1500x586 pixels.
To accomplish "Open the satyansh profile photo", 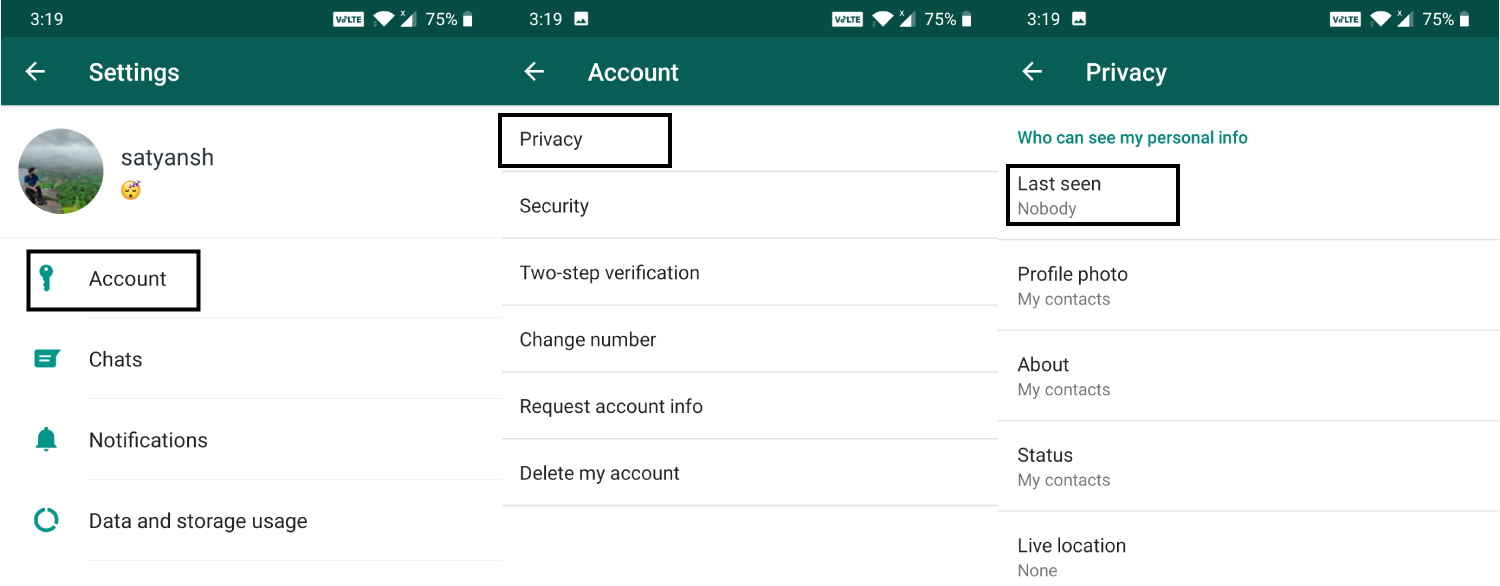I will tap(61, 171).
